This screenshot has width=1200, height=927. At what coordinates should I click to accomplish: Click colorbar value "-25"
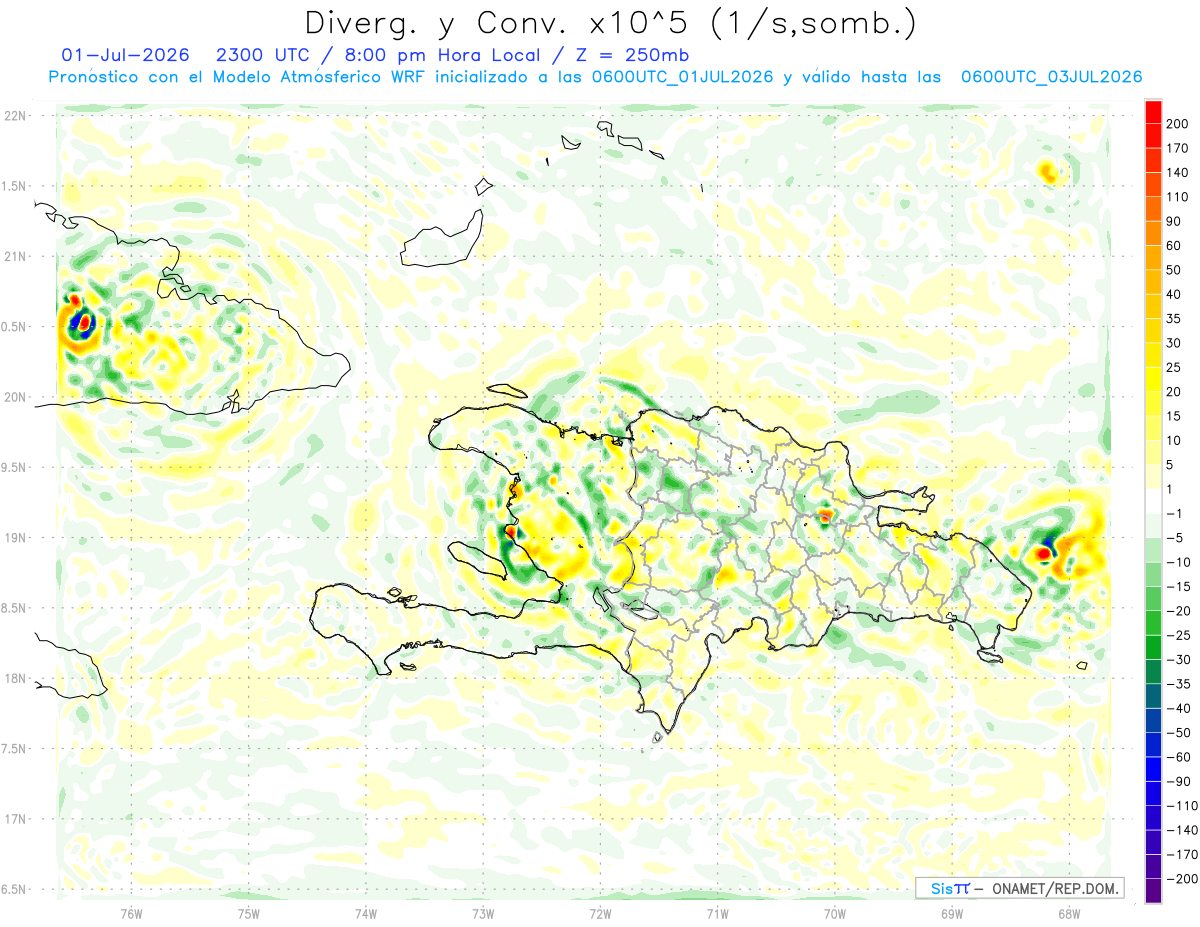[1177, 635]
